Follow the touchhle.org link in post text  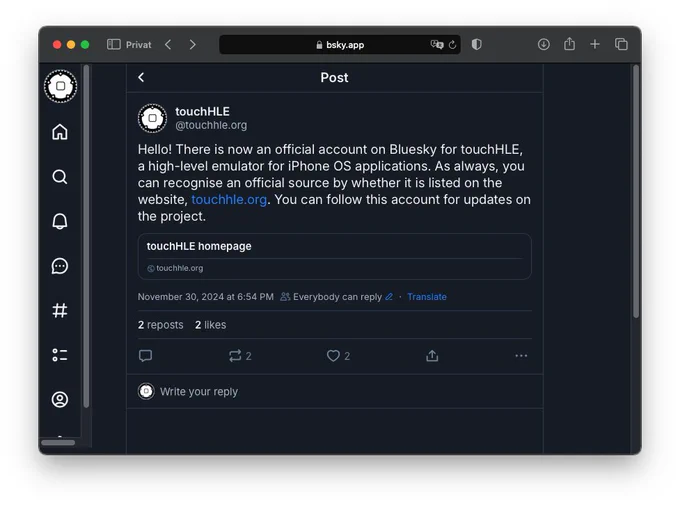[x=229, y=199]
